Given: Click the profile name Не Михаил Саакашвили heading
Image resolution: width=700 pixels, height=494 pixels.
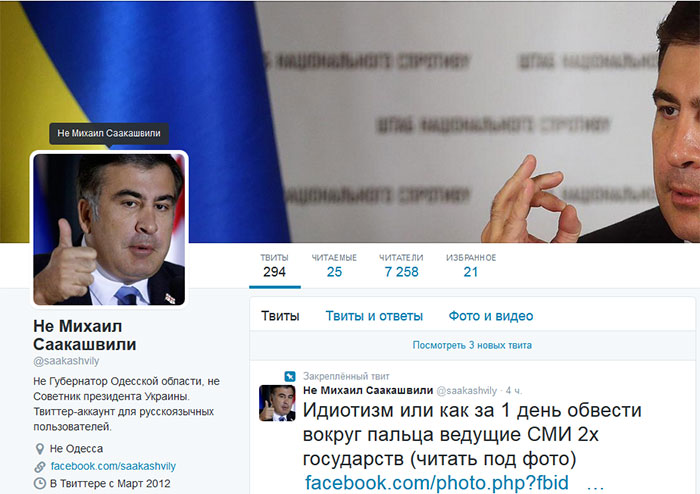Looking at the screenshot, I should (x=85, y=335).
